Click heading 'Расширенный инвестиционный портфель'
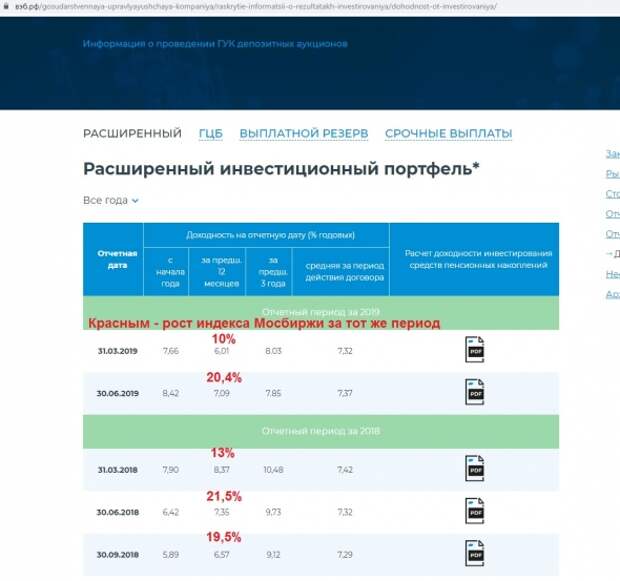 click(x=281, y=169)
